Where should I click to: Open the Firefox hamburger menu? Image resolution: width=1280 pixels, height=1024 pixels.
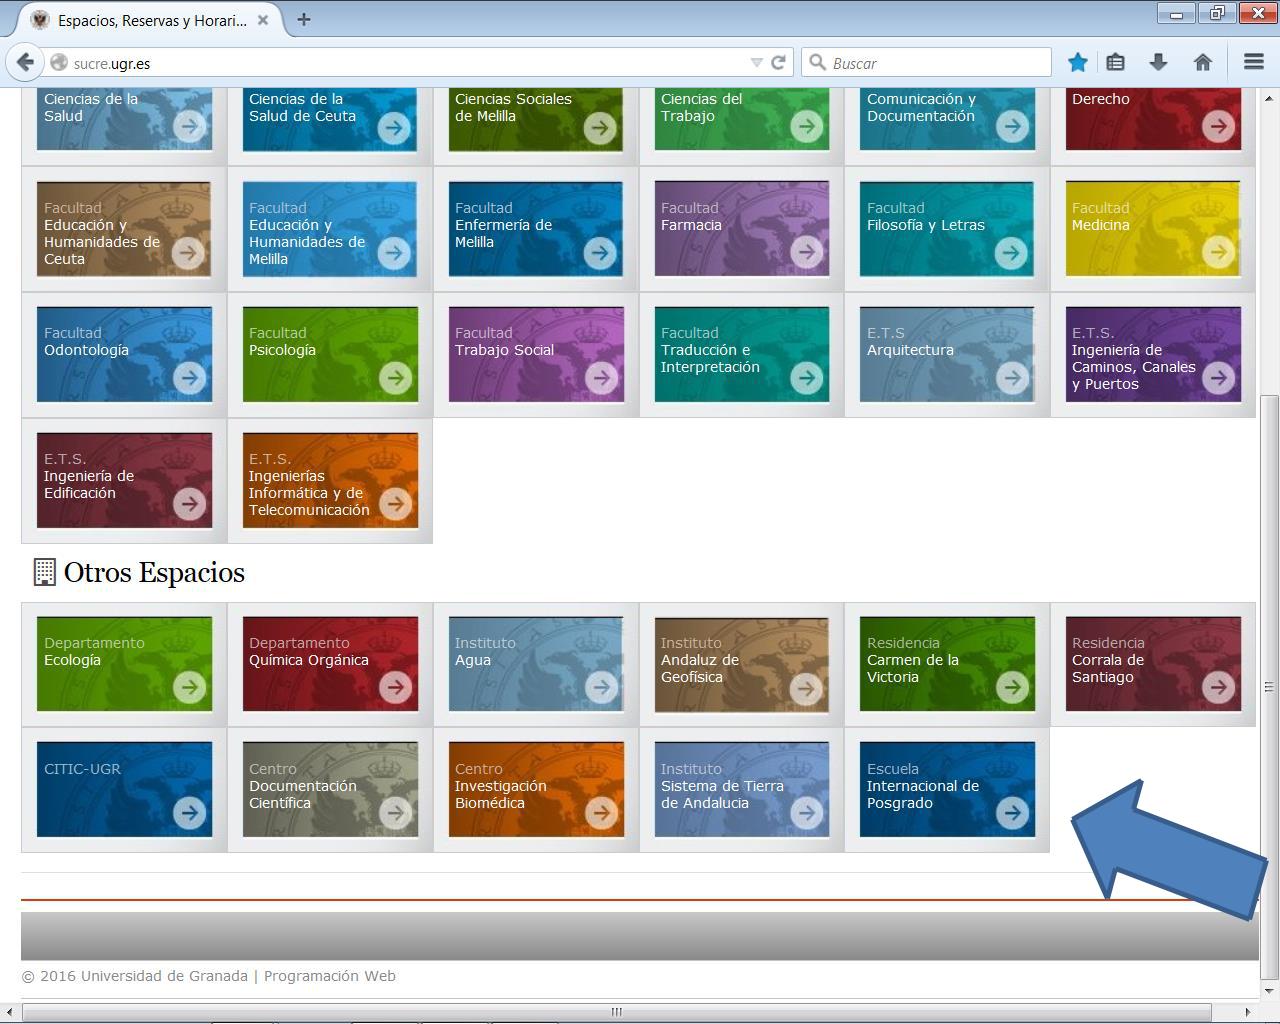(1253, 62)
